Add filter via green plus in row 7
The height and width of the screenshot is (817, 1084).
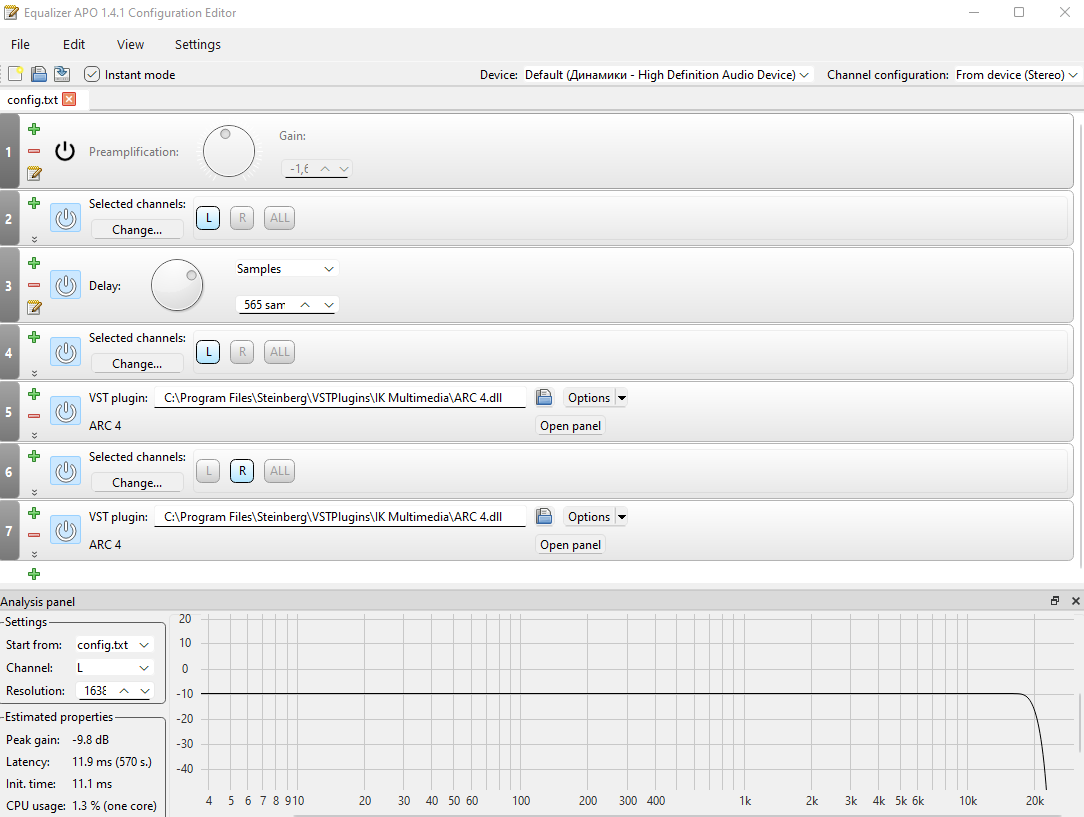[x=34, y=513]
